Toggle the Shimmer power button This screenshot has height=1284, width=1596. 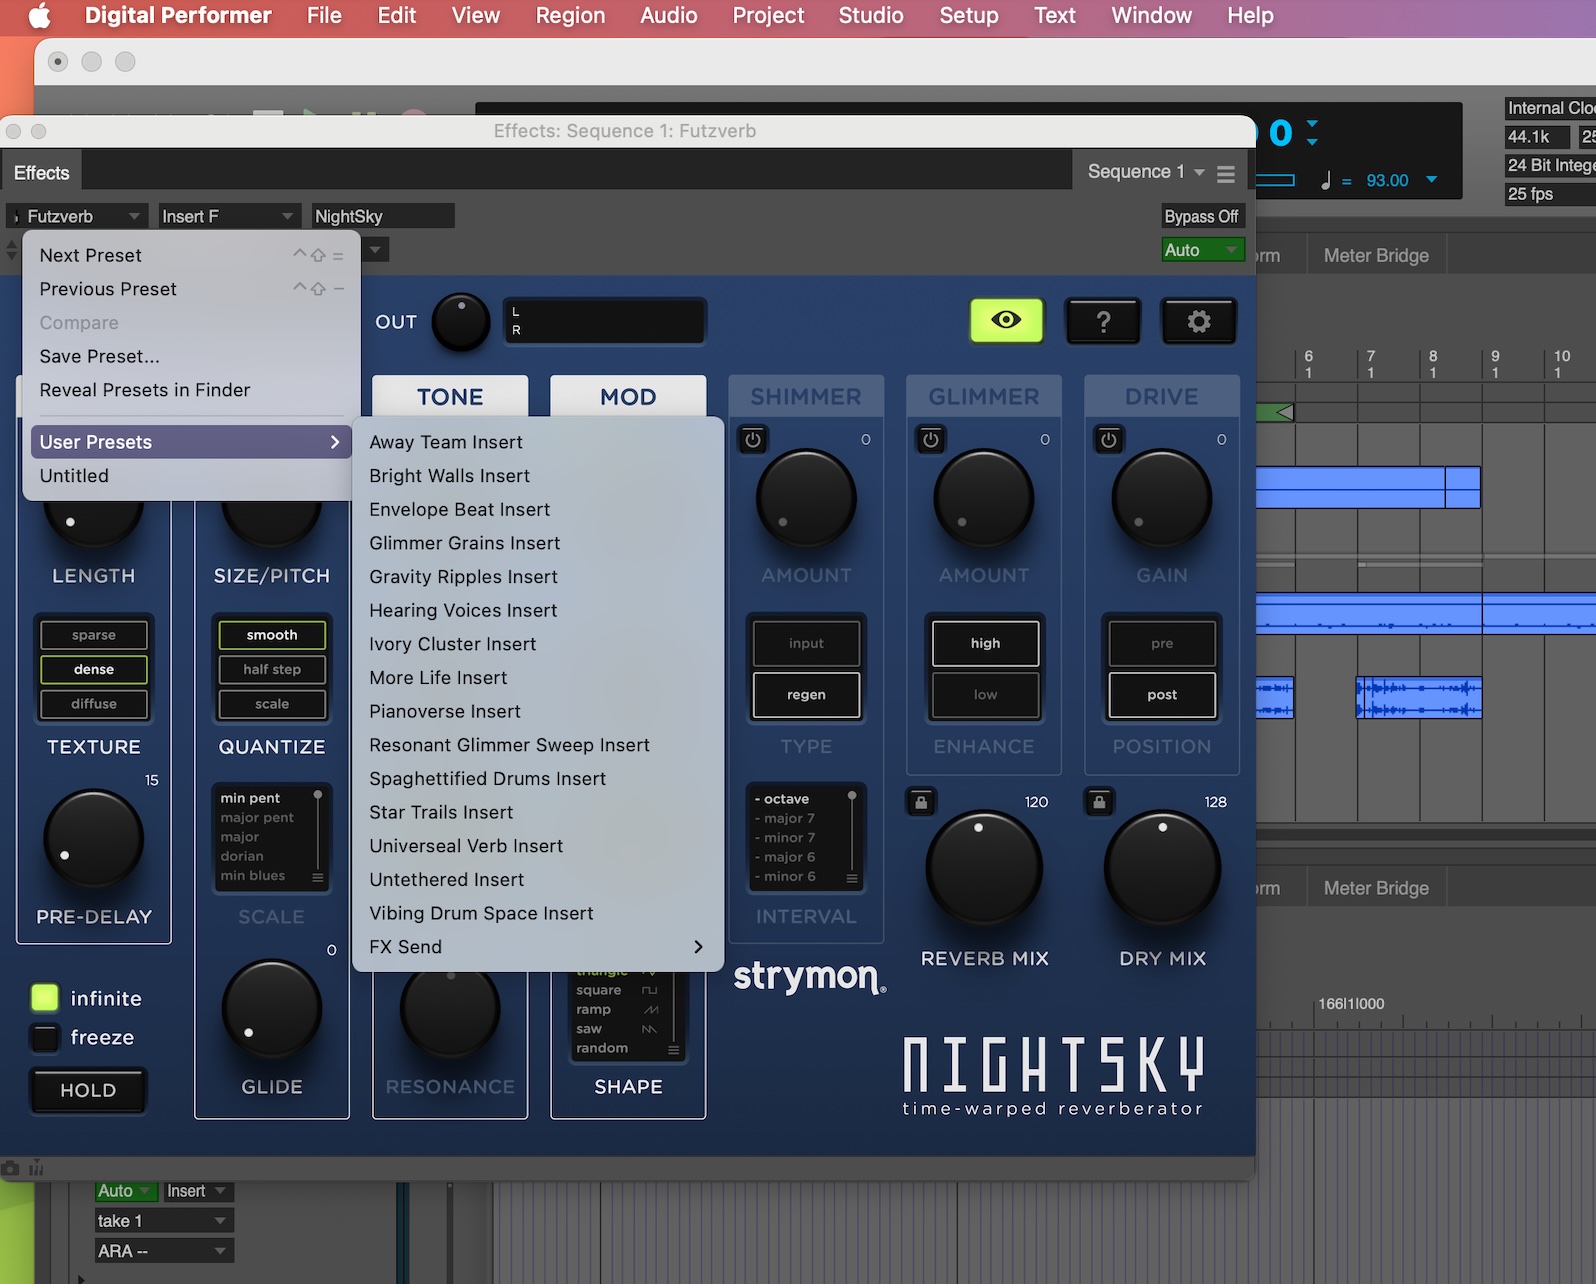tap(753, 439)
